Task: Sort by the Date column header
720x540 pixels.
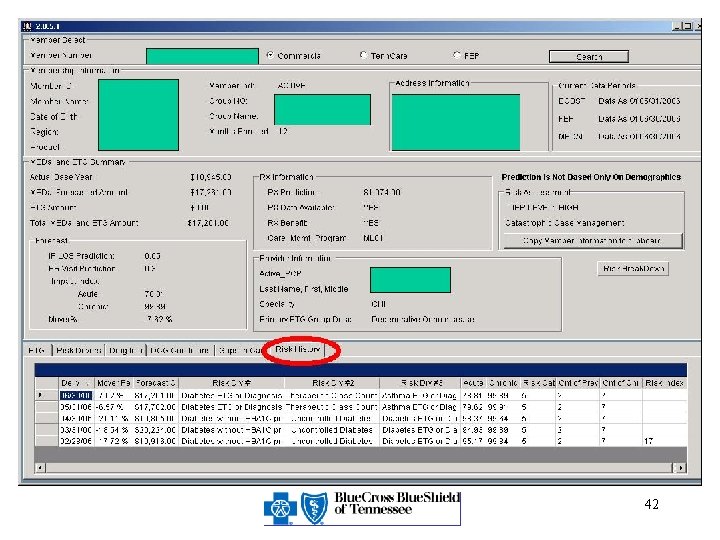Action: 76,383
